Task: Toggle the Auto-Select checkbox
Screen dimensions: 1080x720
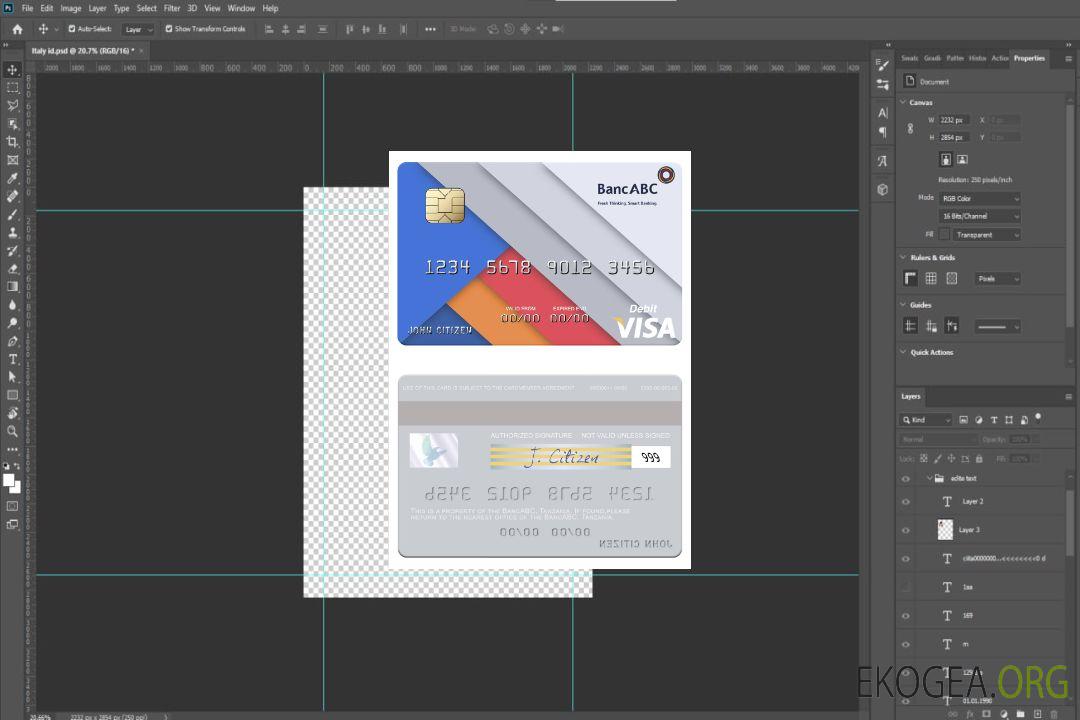Action: (72, 29)
